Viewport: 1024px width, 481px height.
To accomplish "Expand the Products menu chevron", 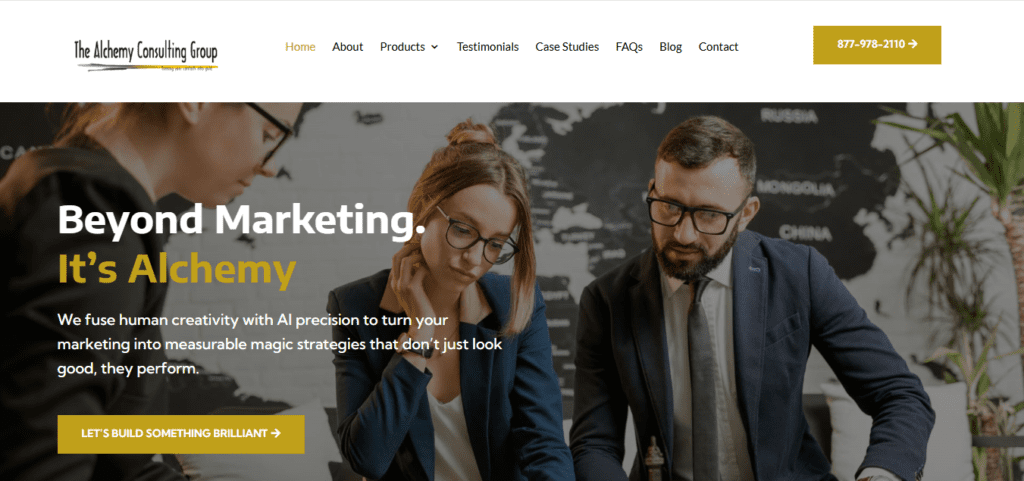I will click(434, 47).
